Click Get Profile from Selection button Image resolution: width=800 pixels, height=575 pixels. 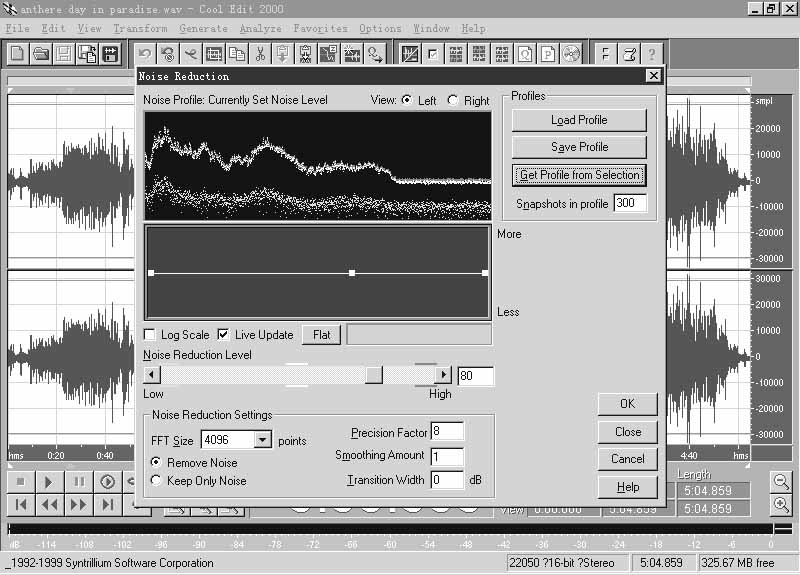pos(579,175)
